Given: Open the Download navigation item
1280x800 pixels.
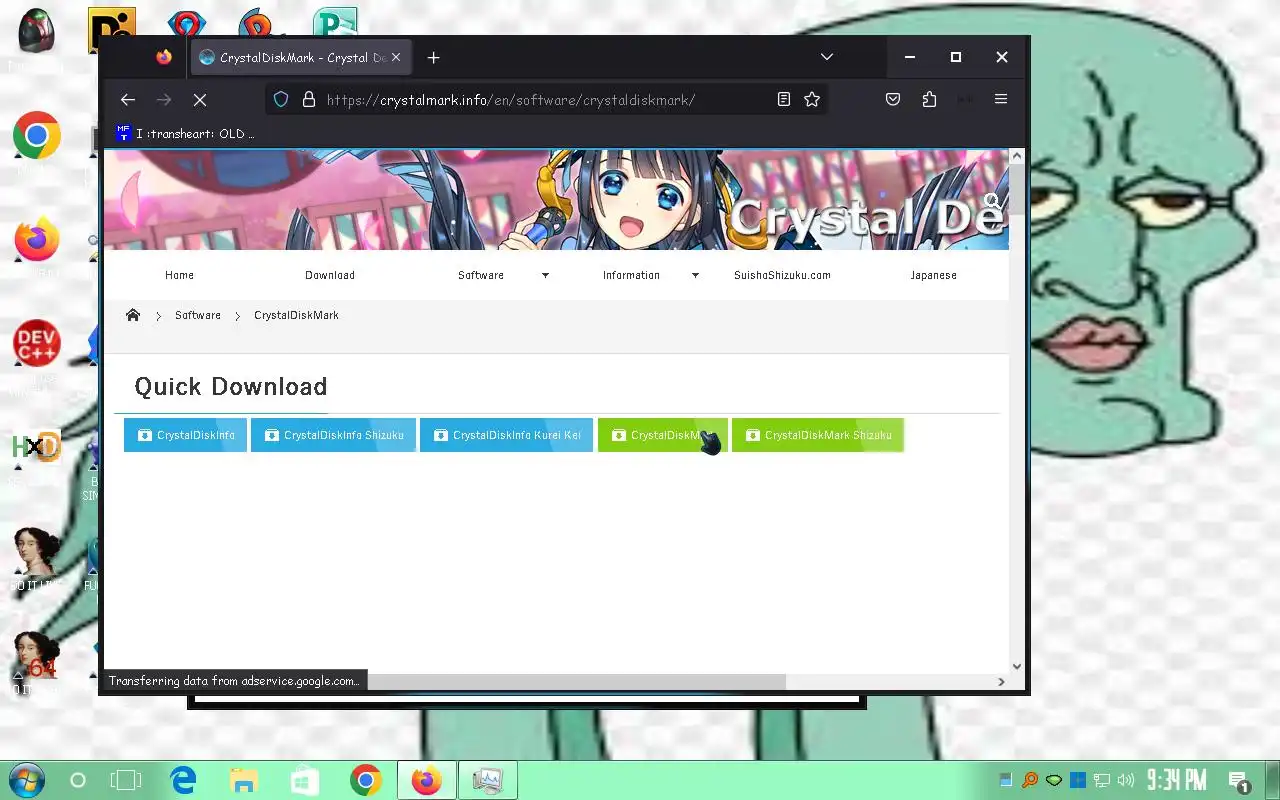Looking at the screenshot, I should (x=330, y=275).
